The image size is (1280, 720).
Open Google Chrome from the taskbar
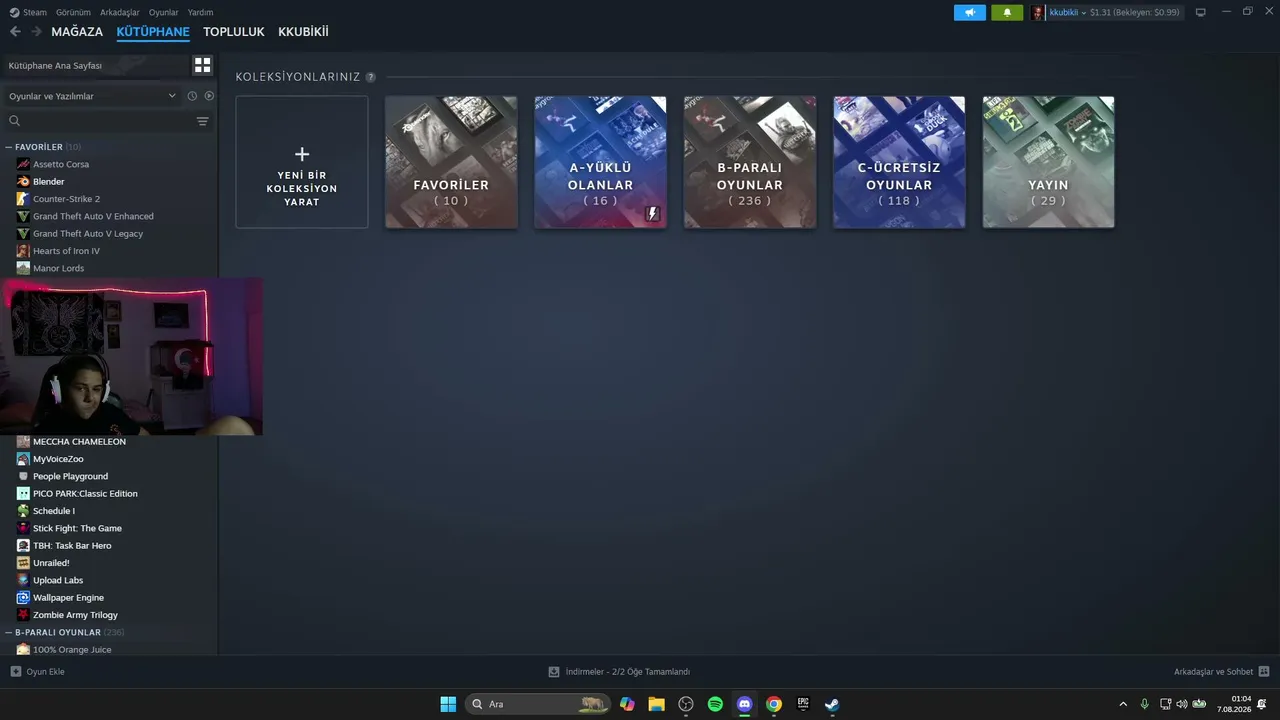click(773, 704)
